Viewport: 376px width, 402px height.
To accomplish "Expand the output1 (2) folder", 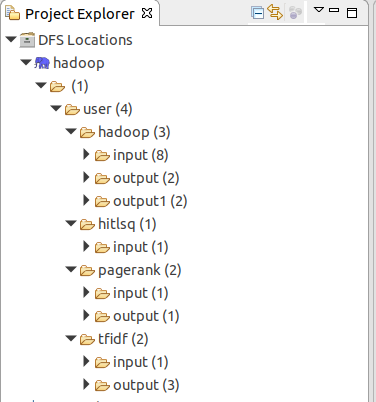I will pyautogui.click(x=86, y=200).
